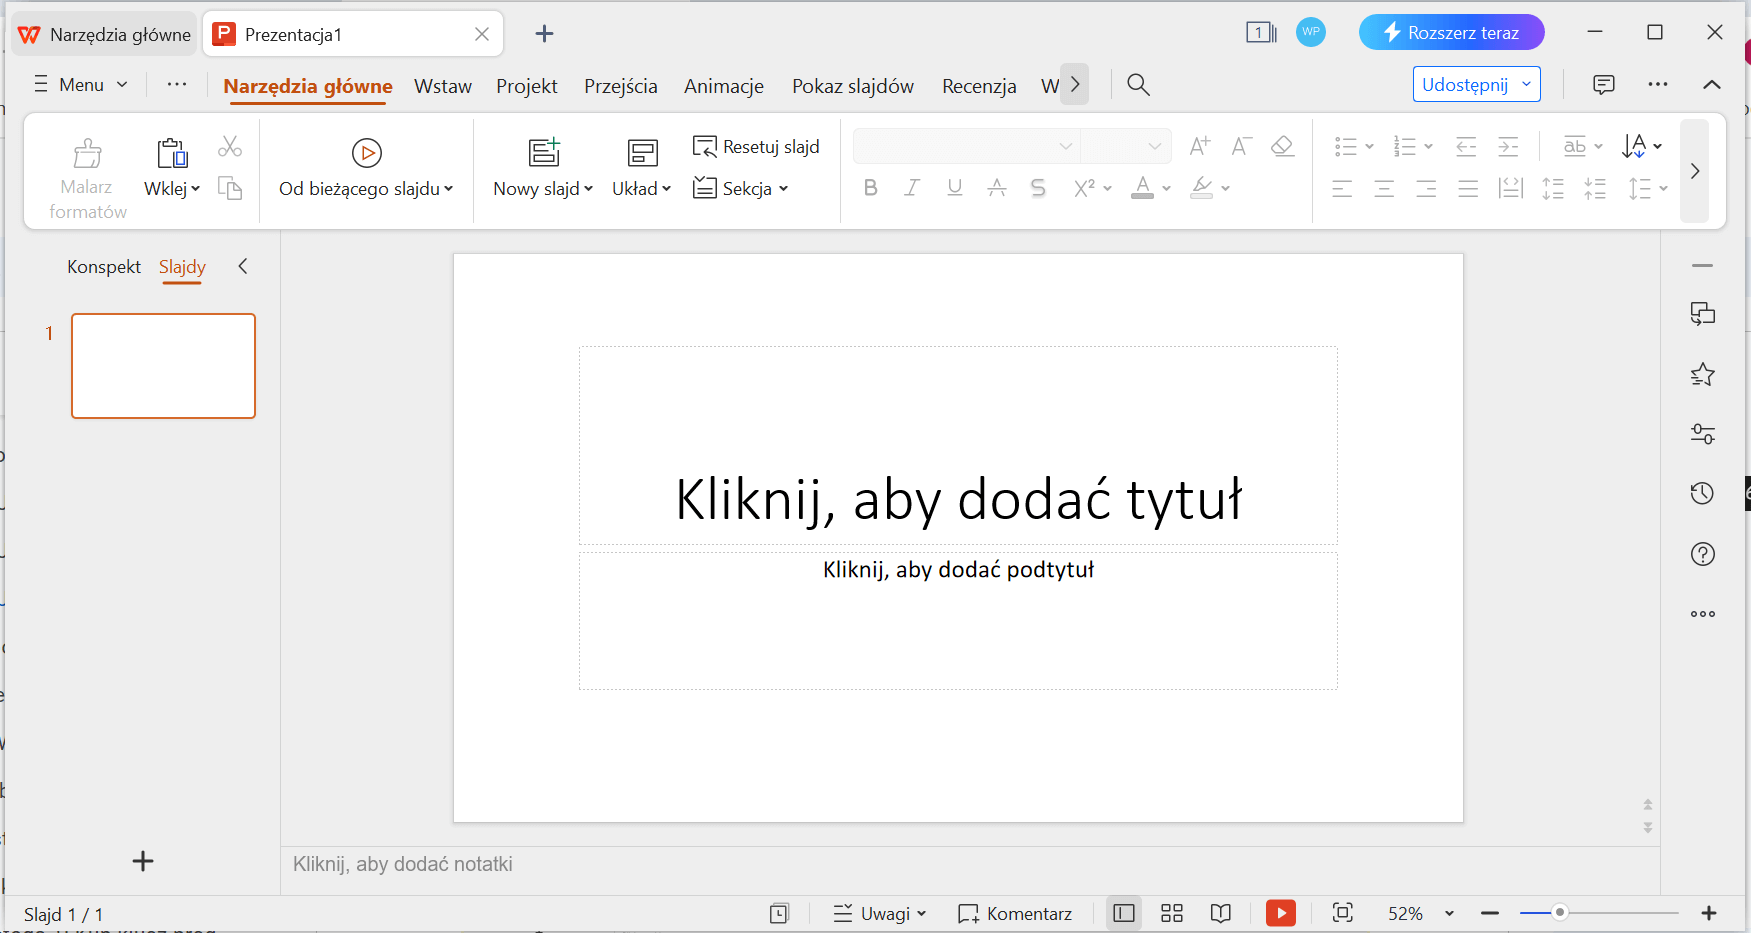This screenshot has height=933, width=1751.
Task: Open the Przejścia tab
Action: pos(621,86)
